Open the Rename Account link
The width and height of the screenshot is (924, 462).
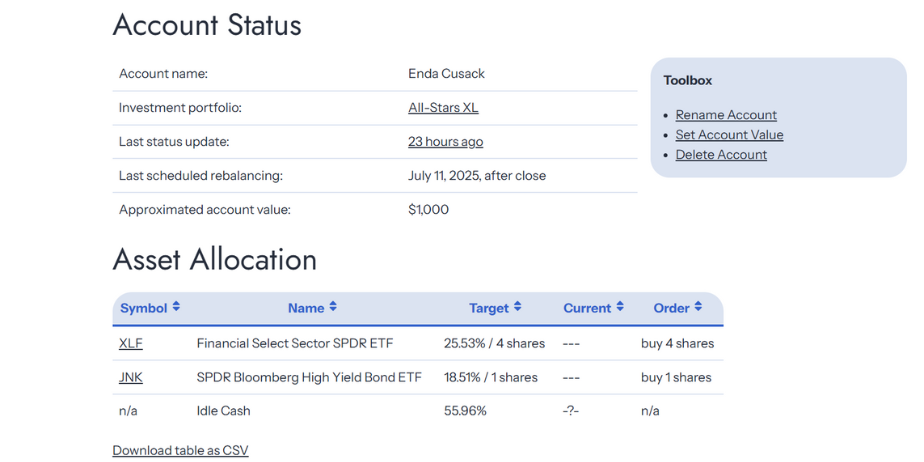tap(726, 115)
